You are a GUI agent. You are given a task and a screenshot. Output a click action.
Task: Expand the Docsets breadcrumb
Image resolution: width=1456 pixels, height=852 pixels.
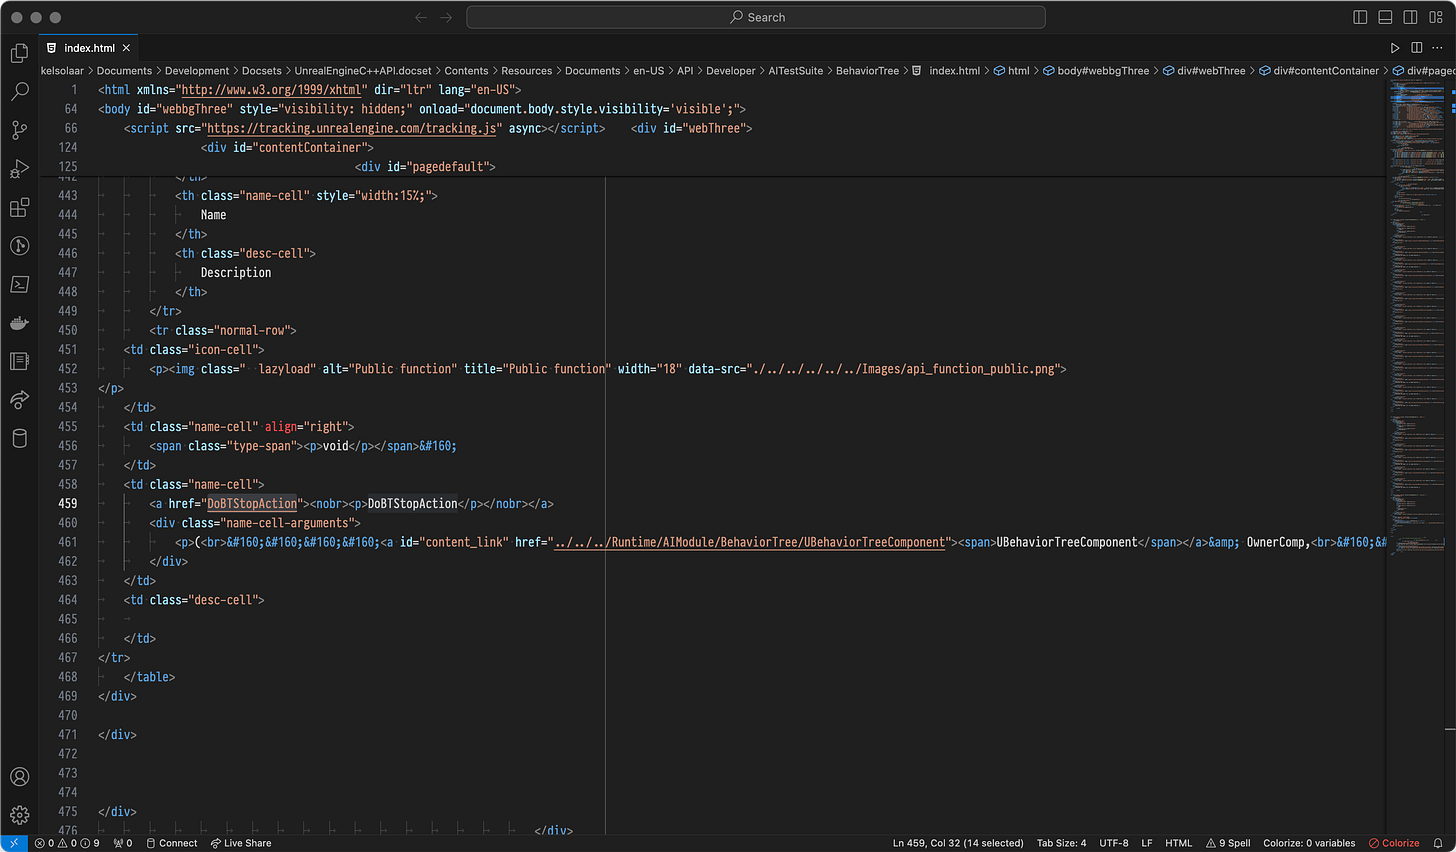click(261, 71)
